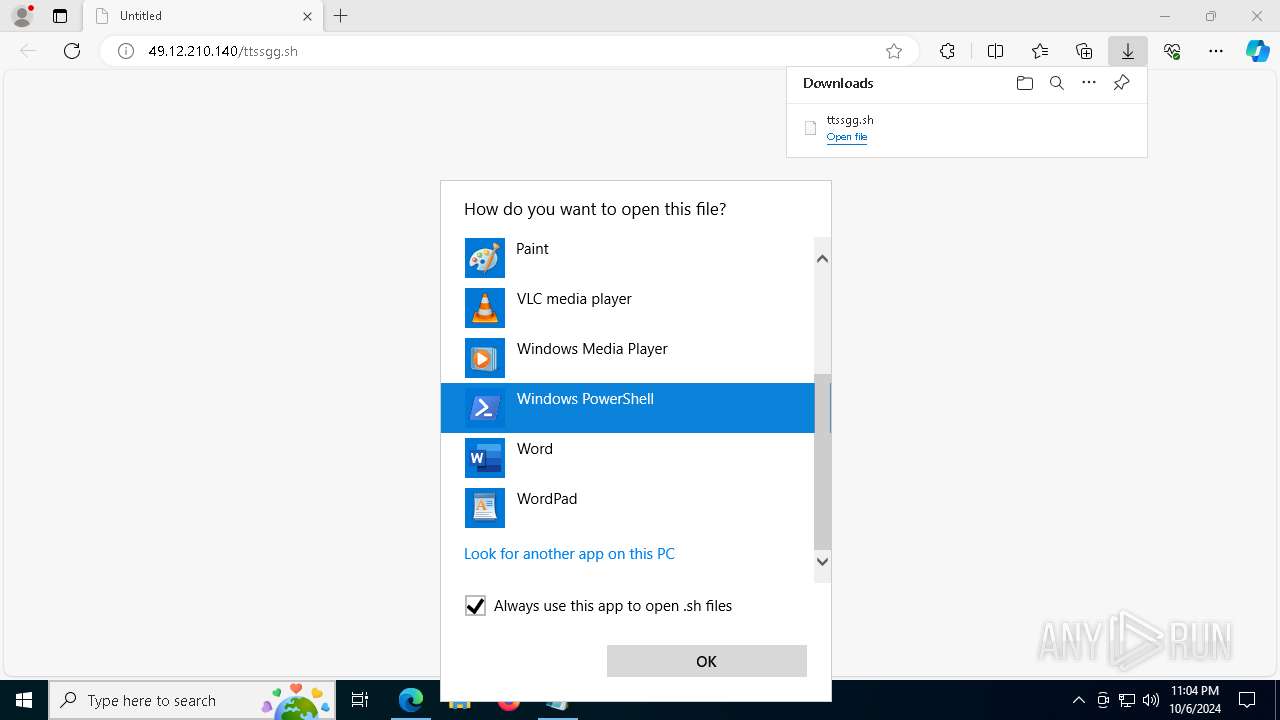The height and width of the screenshot is (720, 1280).
Task: Toggle split screen view icon
Action: 995,51
